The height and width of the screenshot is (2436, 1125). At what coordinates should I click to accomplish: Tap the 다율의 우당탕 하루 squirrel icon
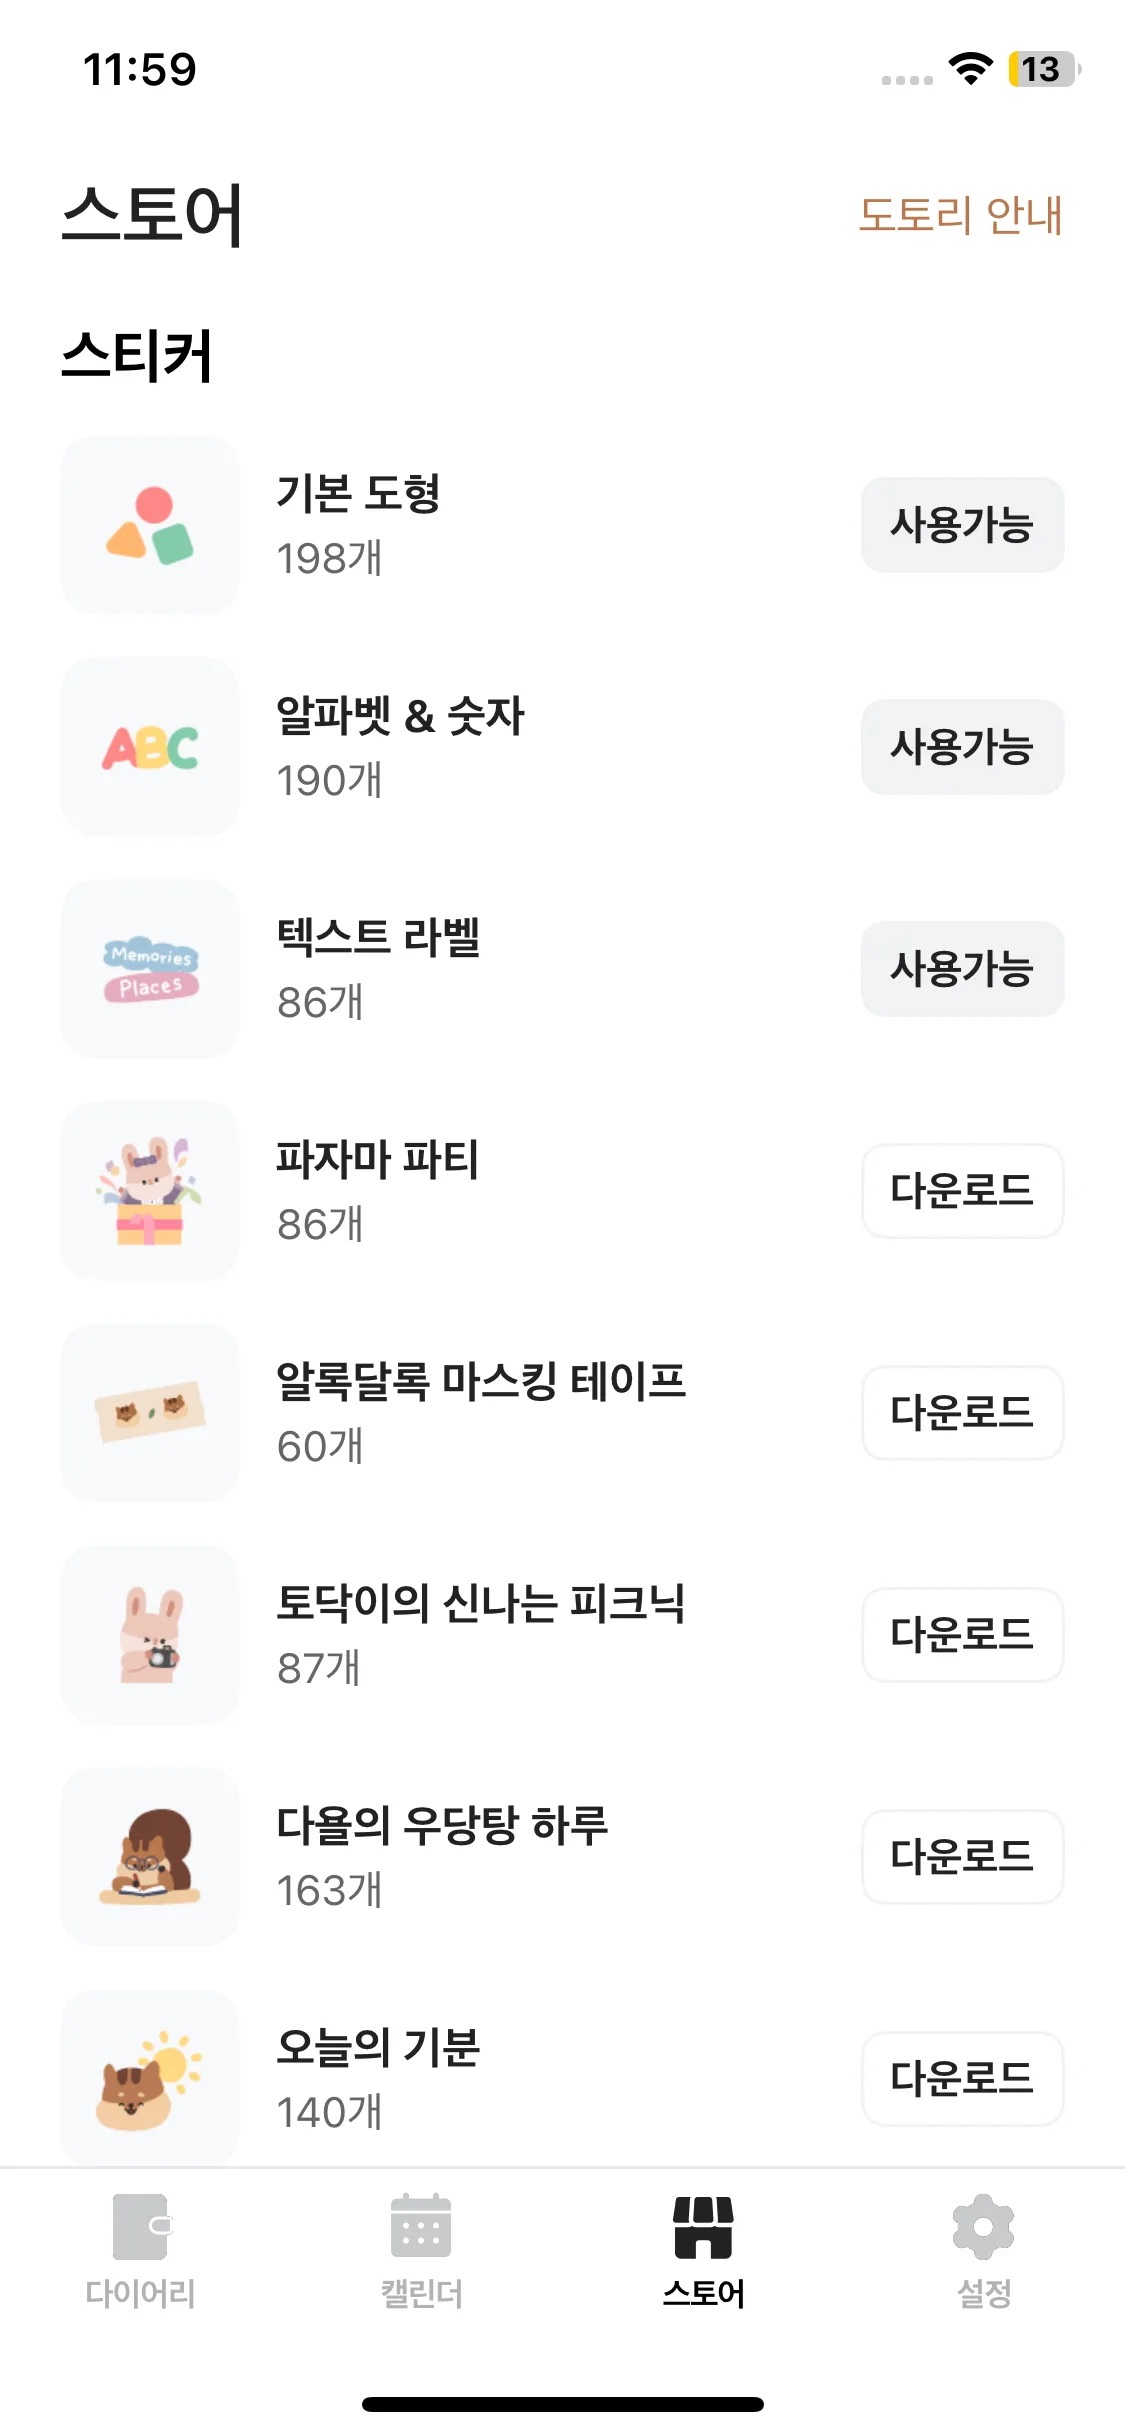tap(150, 1857)
